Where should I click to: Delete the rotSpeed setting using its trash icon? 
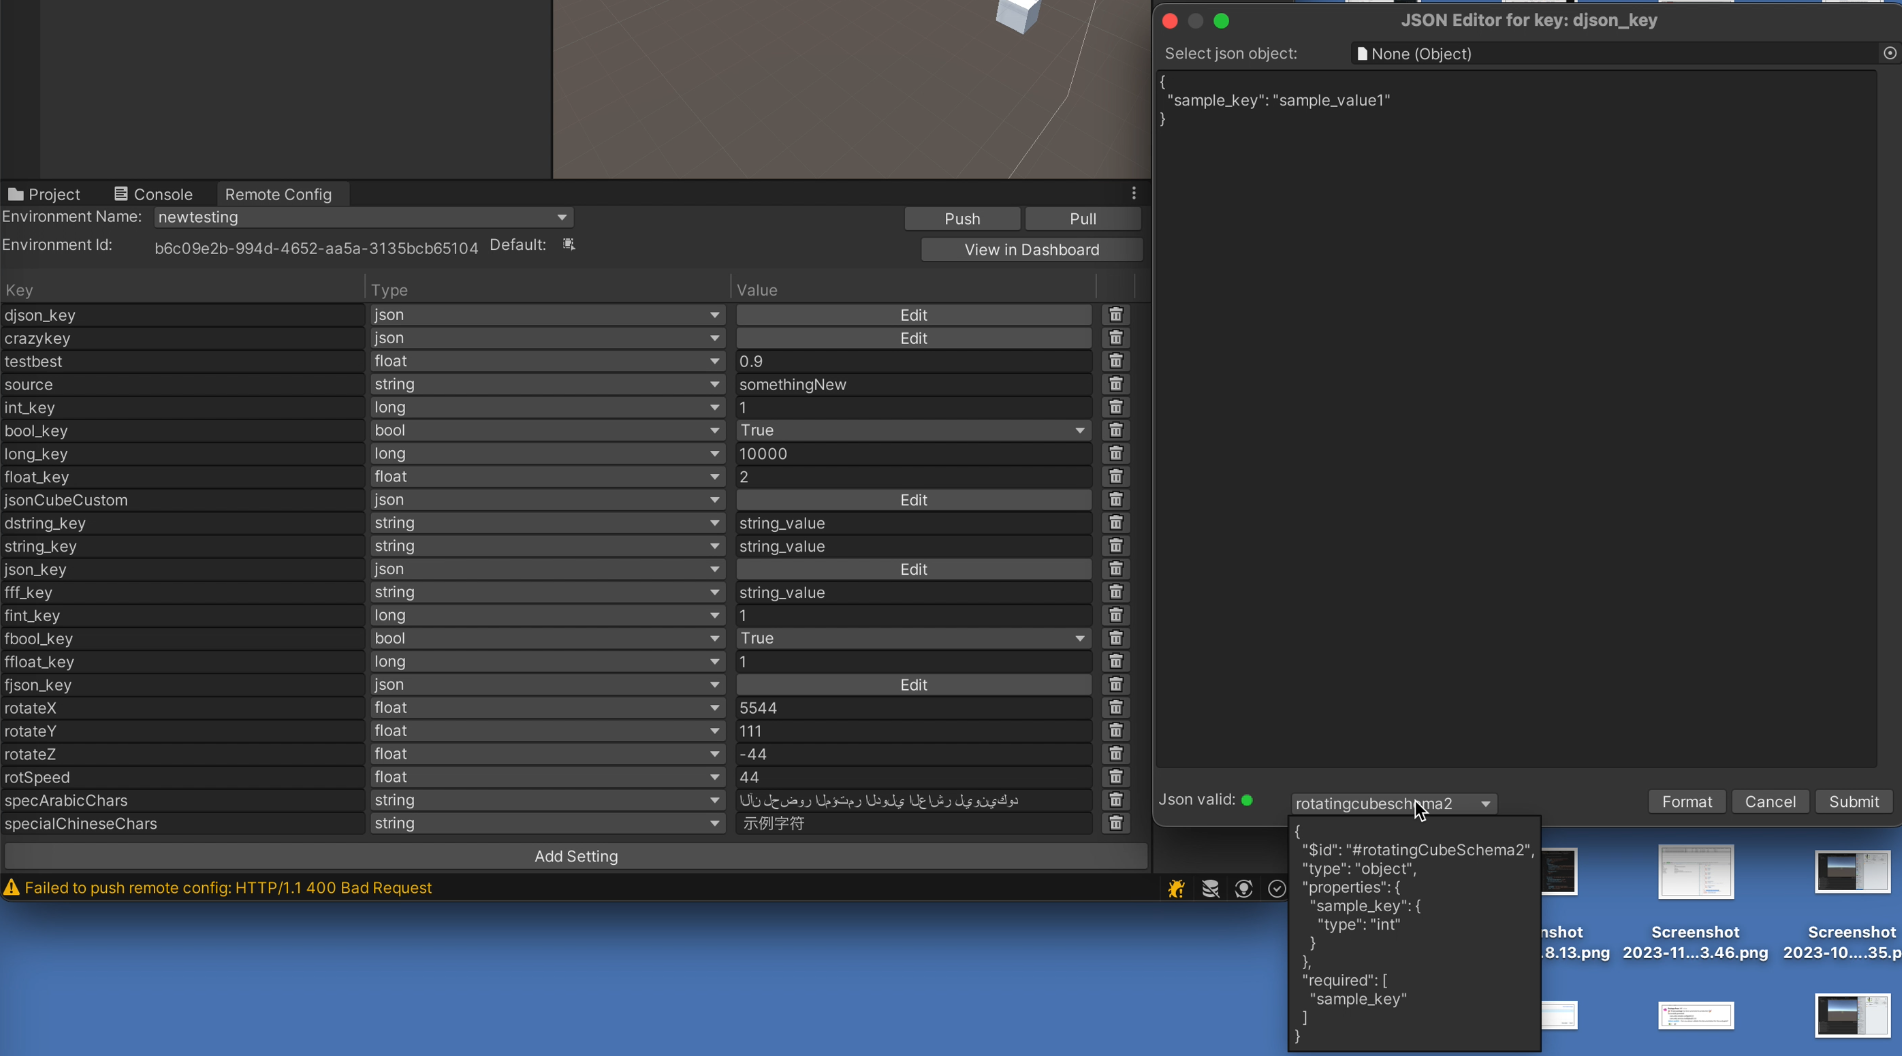[x=1115, y=777]
